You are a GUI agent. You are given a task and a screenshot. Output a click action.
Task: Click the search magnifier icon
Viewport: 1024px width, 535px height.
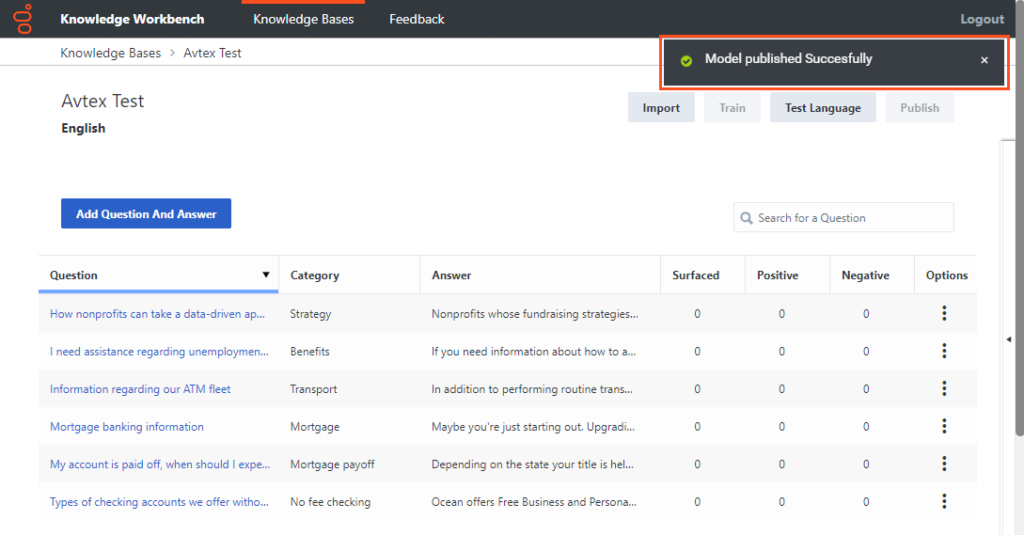point(746,218)
